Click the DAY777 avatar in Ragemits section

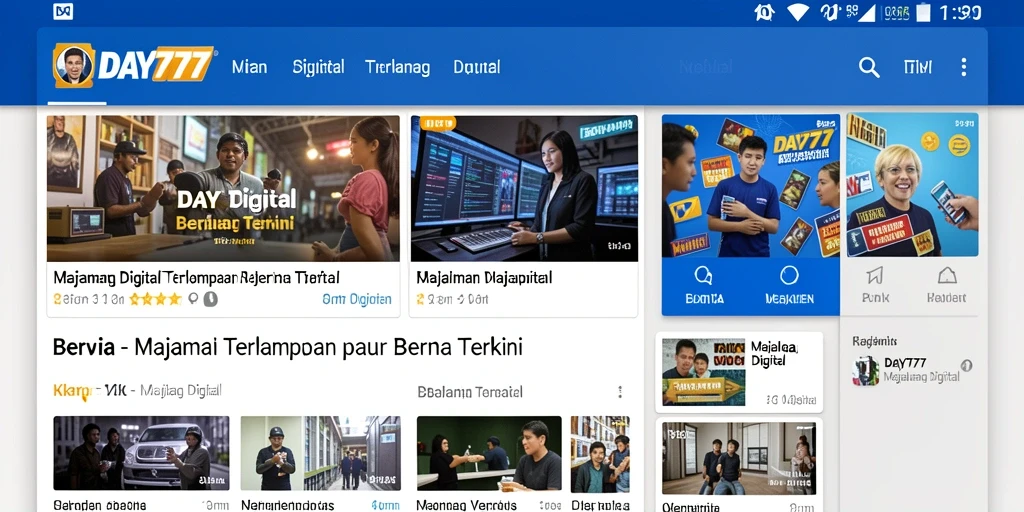(x=865, y=370)
